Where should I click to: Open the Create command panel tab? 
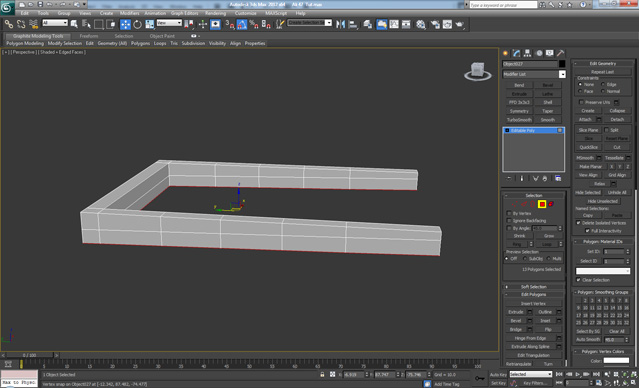click(x=506, y=53)
